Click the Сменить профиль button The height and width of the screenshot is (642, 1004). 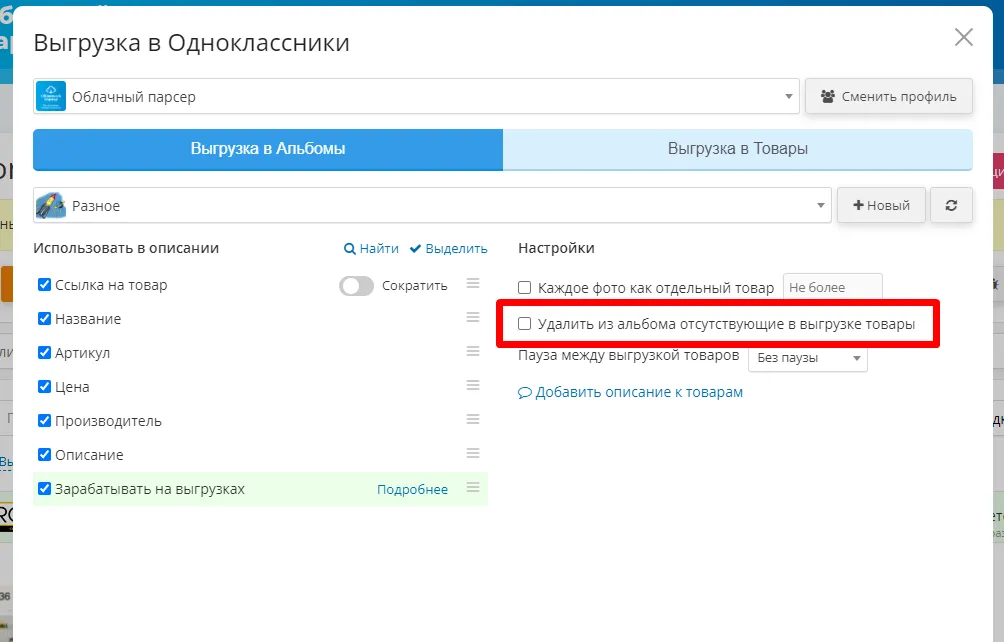point(889,97)
